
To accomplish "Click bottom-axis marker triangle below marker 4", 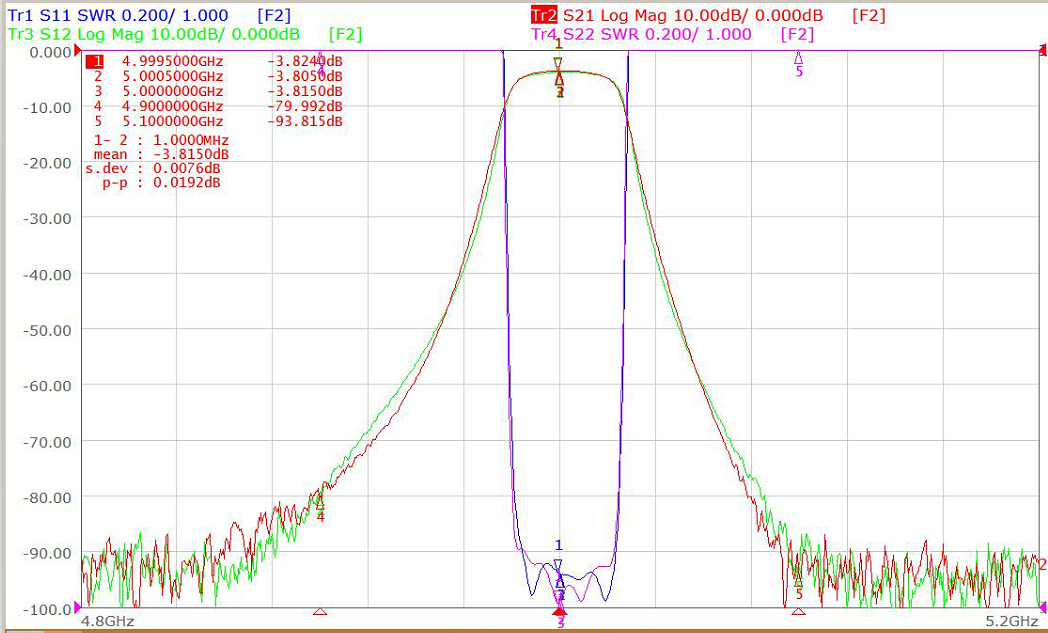I will click(x=320, y=611).
